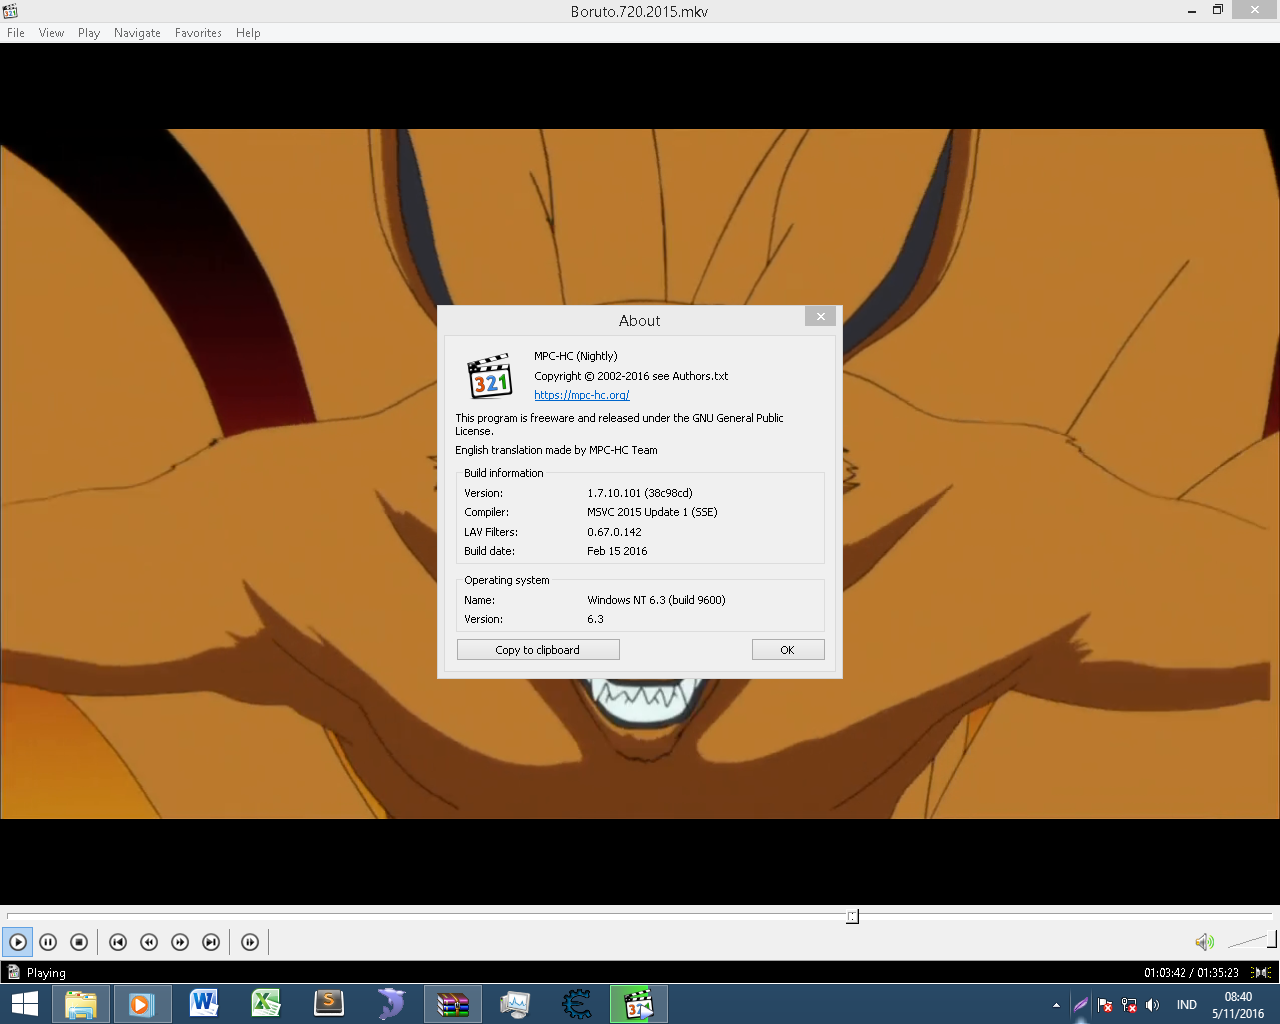Open the Navigate menu
1280x1024 pixels.
[x=137, y=33]
